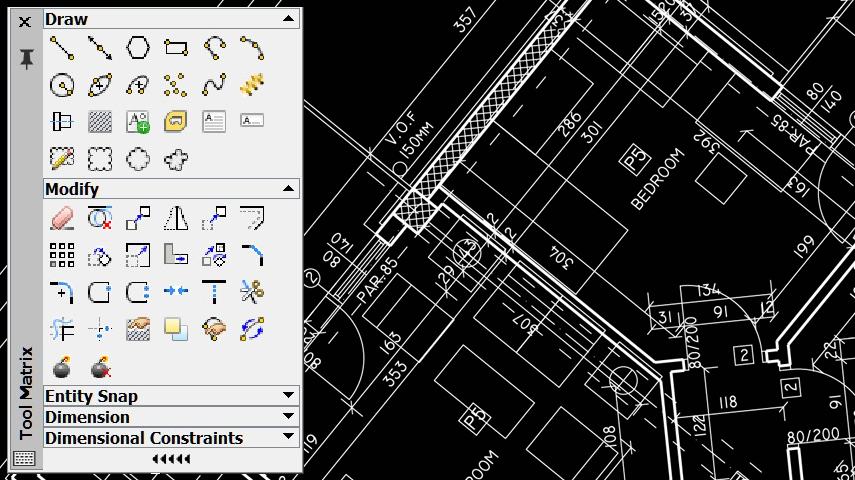
Task: Click the Array grid tool
Action: (62, 254)
